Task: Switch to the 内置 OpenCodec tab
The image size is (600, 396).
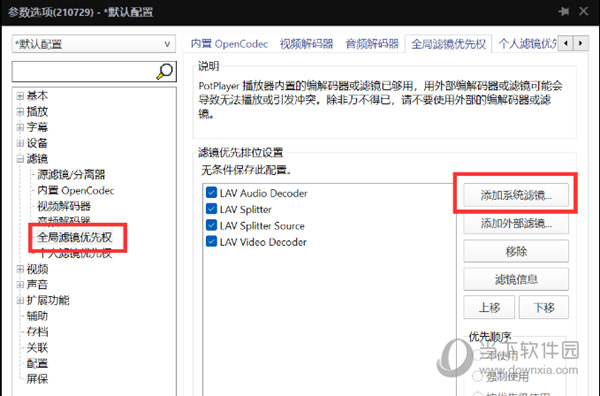Action: (229, 44)
